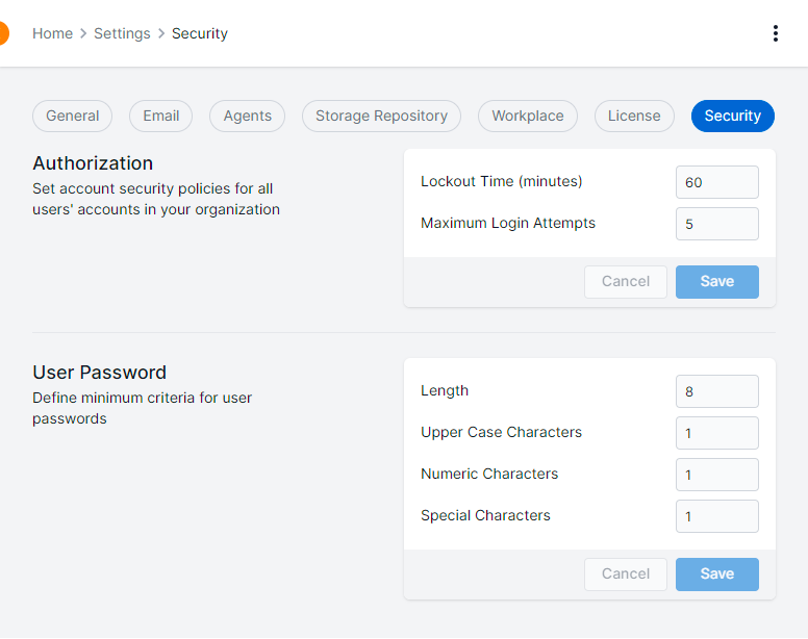Screen dimensions: 808x639
Task: Select the Maximum Login Attempts field
Action: coord(716,223)
